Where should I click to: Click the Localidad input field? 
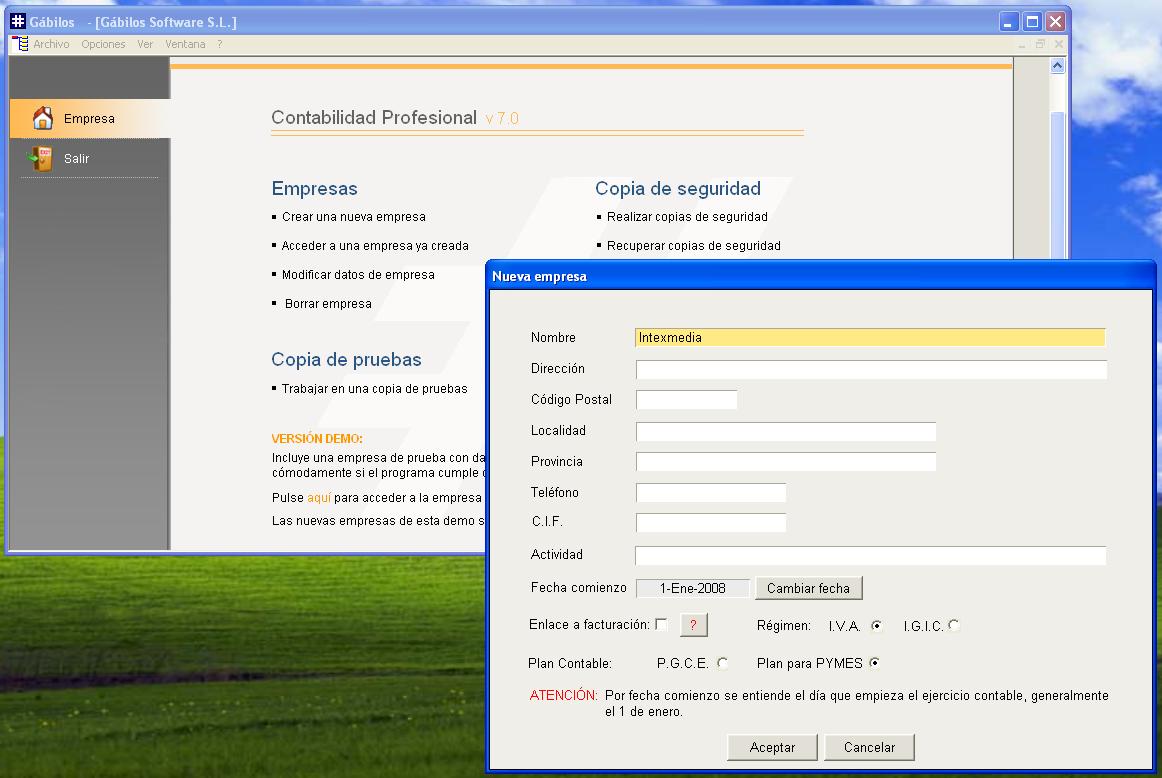786,431
